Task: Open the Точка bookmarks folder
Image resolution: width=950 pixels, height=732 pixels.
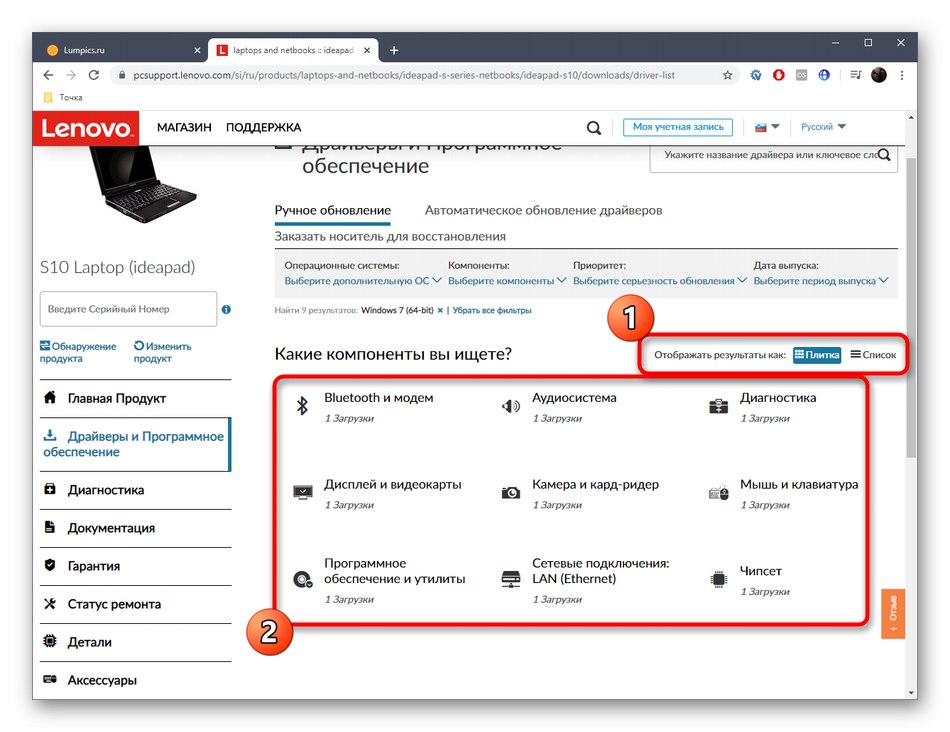Action: point(64,98)
